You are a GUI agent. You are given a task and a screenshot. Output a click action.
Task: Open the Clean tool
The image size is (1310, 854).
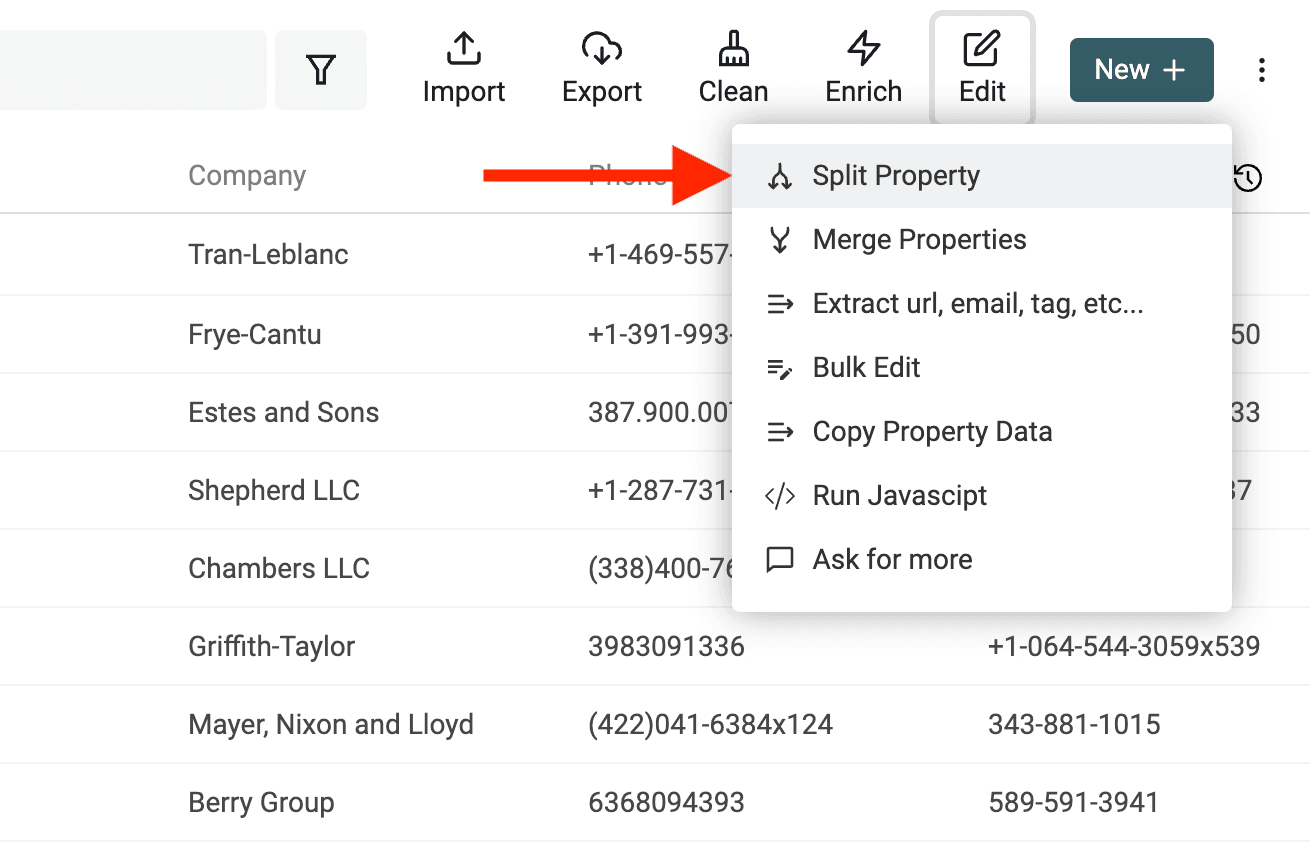733,65
